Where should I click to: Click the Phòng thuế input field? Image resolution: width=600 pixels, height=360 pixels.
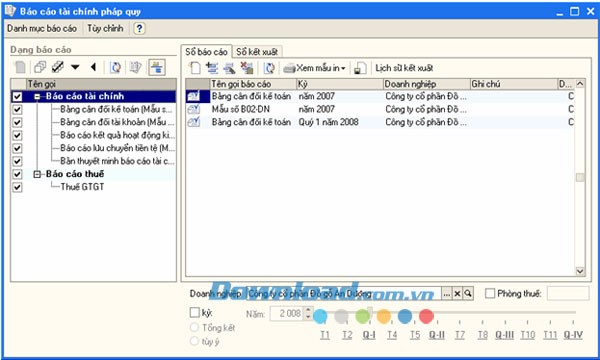click(568, 293)
